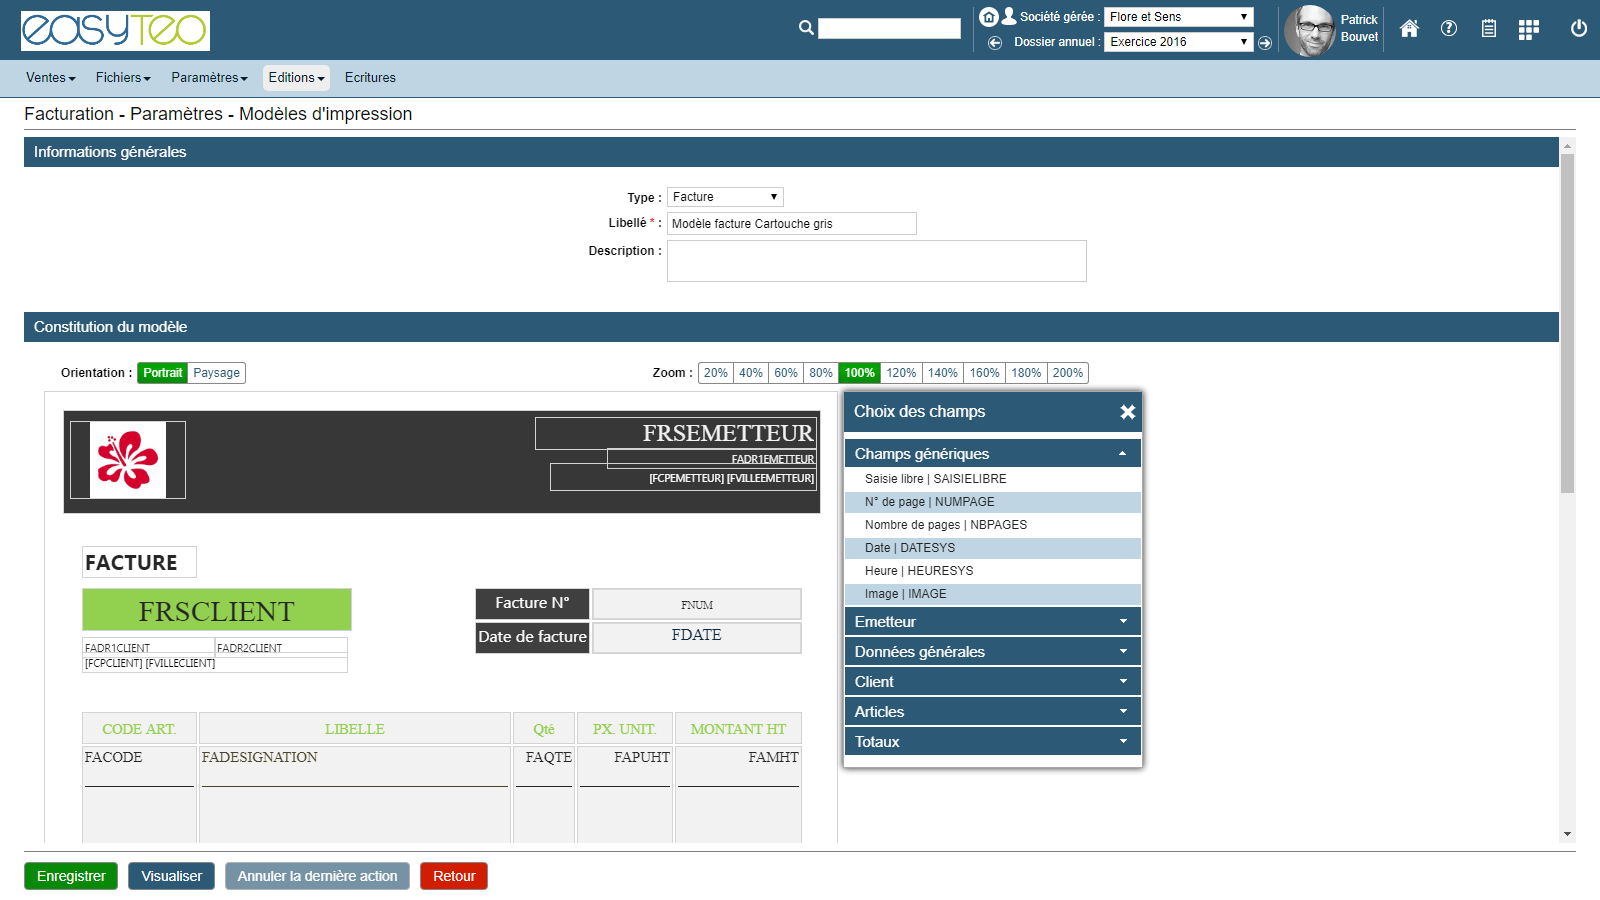Click the clipboard notes icon
This screenshot has height=900, width=1600.
point(1489,29)
